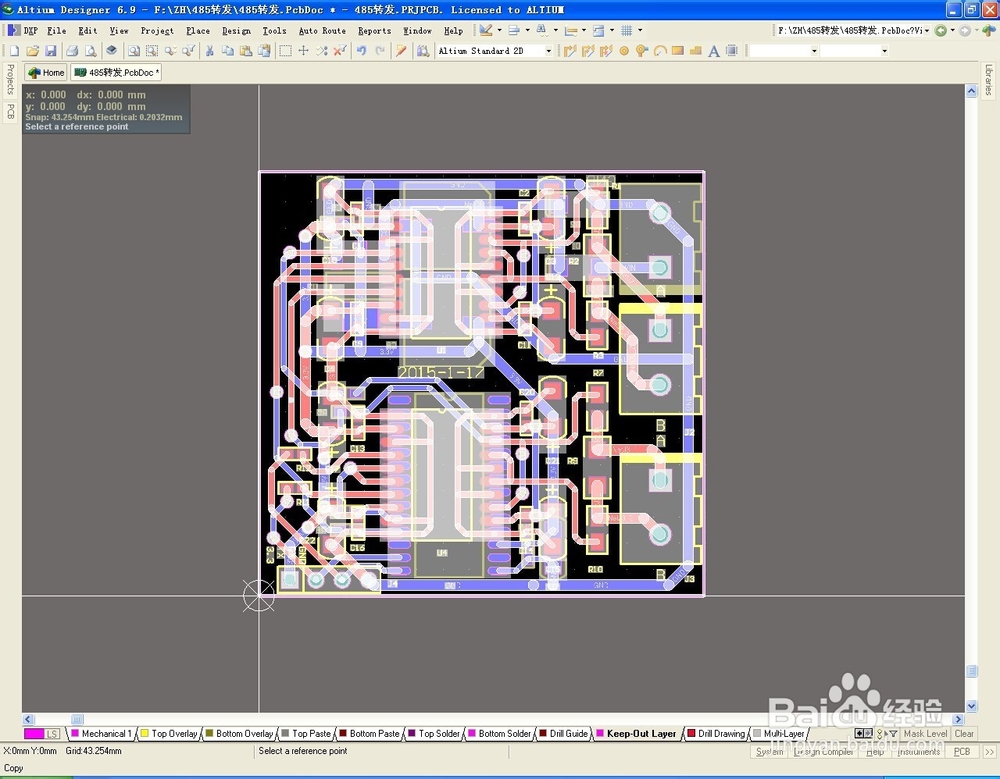Create a new document via toolbar icon
Image resolution: width=1000 pixels, height=779 pixels.
[x=13, y=51]
